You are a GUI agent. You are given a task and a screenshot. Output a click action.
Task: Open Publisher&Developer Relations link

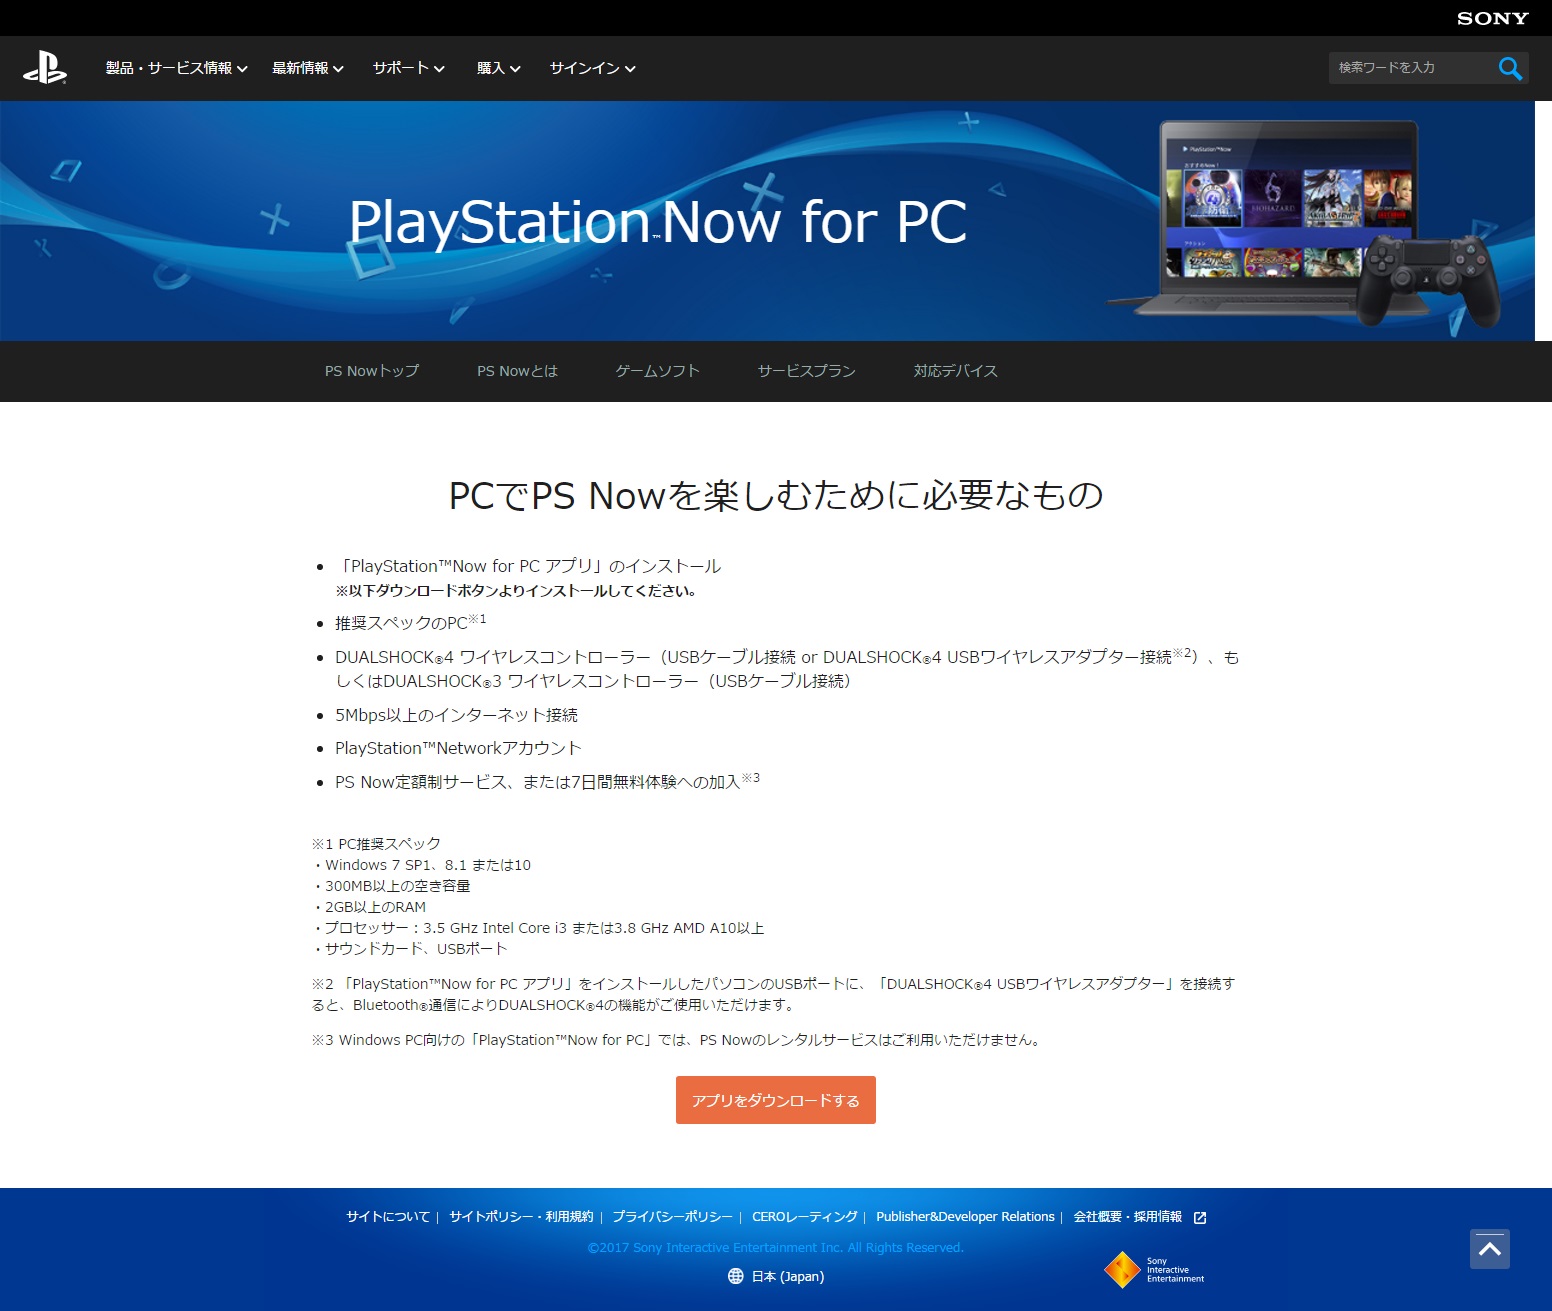pyautogui.click(x=965, y=1217)
